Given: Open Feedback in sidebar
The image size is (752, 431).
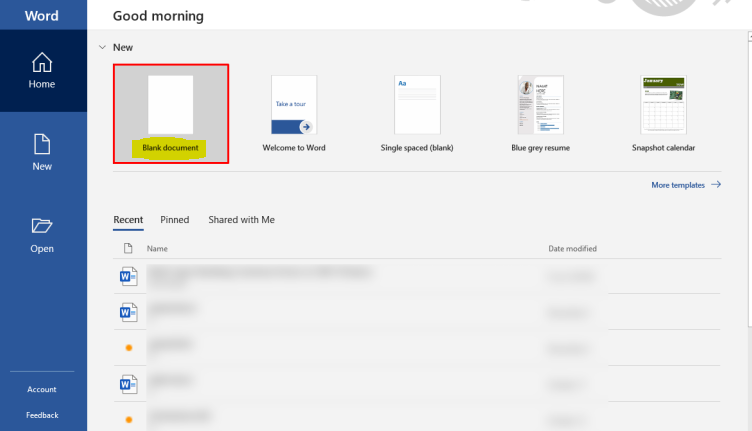Looking at the screenshot, I should tap(42, 415).
